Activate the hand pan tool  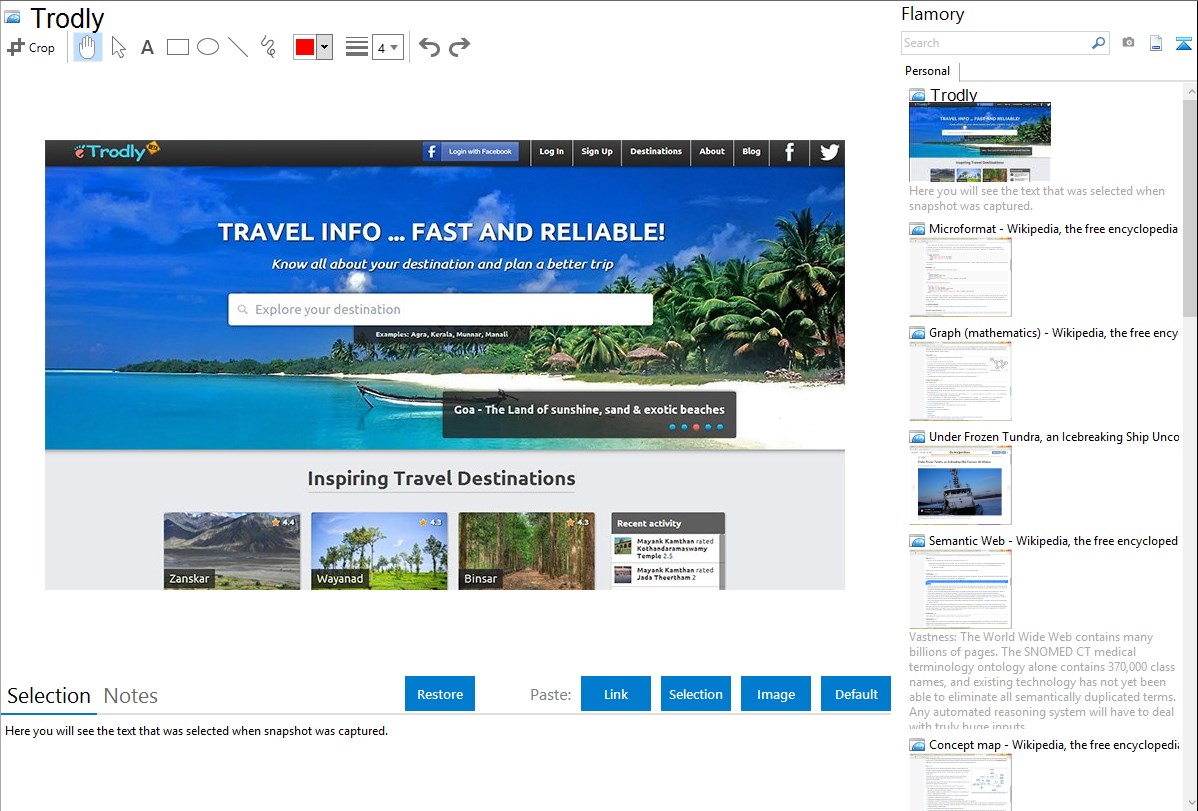(87, 47)
